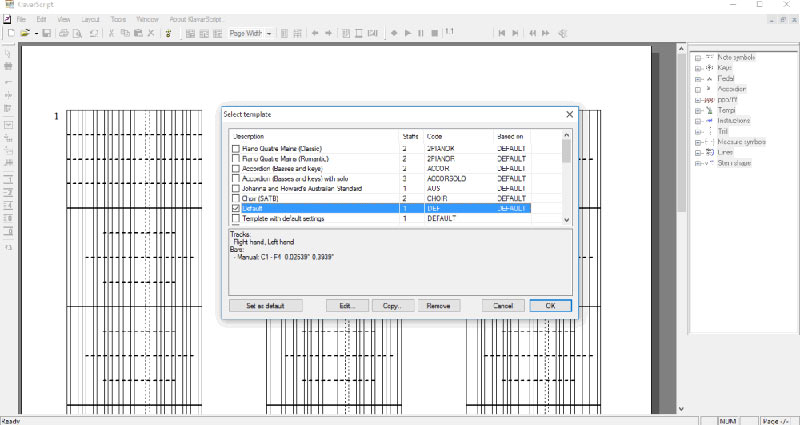Expand the Note symbols tree node

coord(698,58)
